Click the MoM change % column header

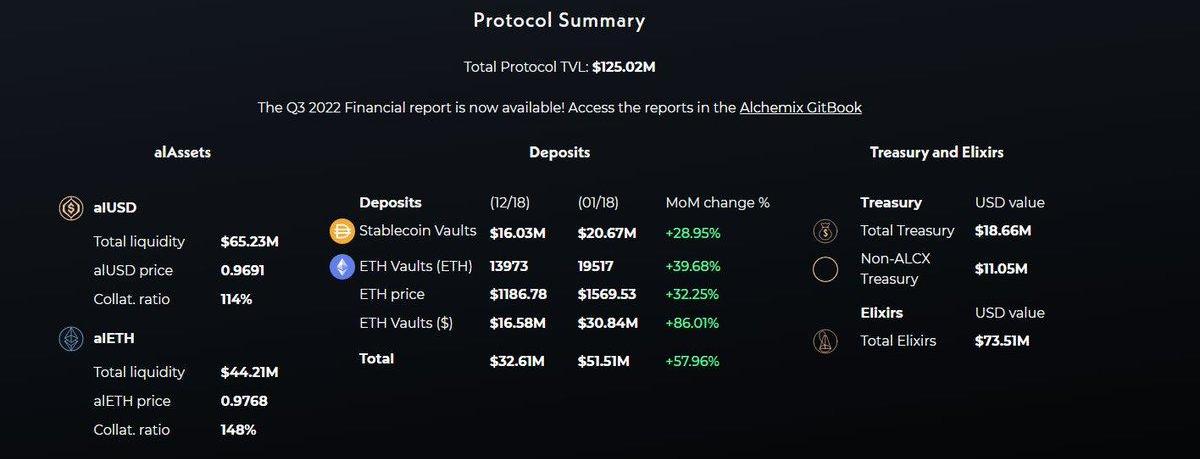(x=717, y=202)
